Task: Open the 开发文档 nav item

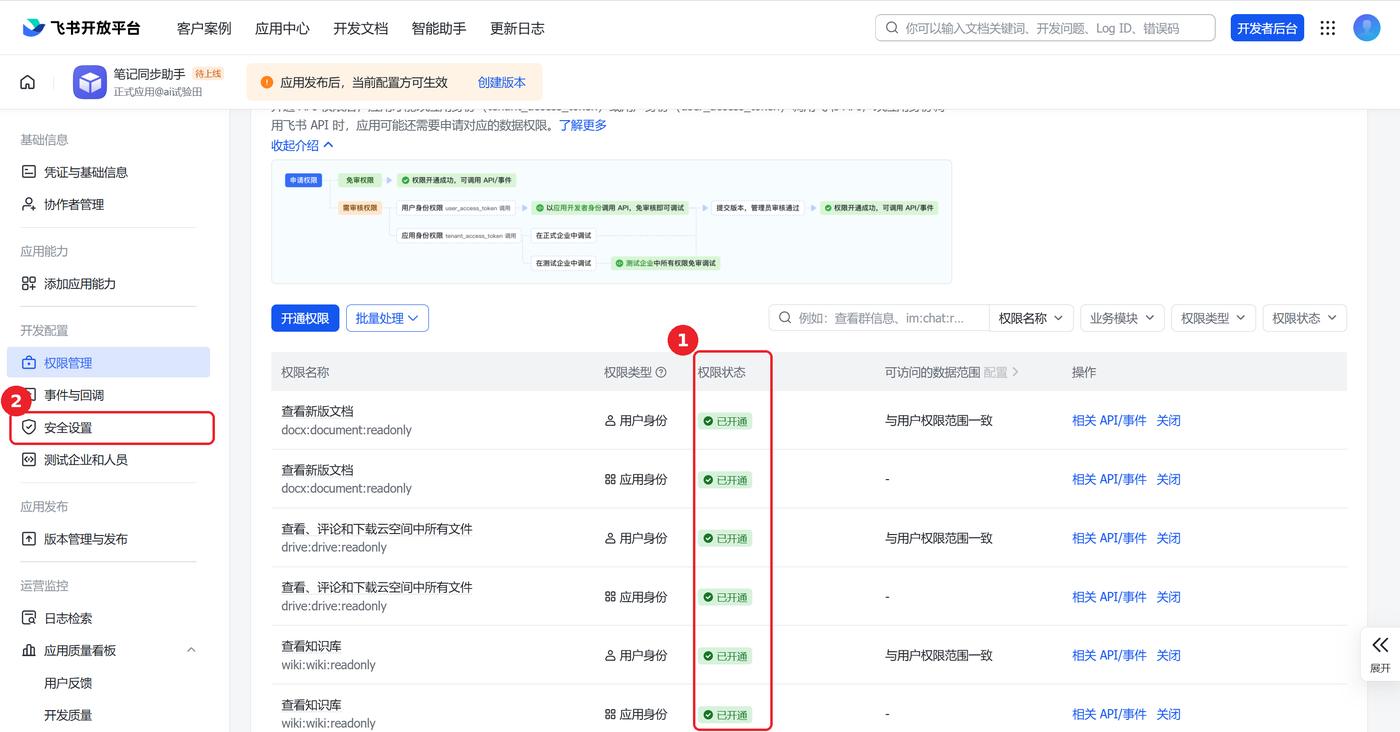Action: click(x=360, y=28)
